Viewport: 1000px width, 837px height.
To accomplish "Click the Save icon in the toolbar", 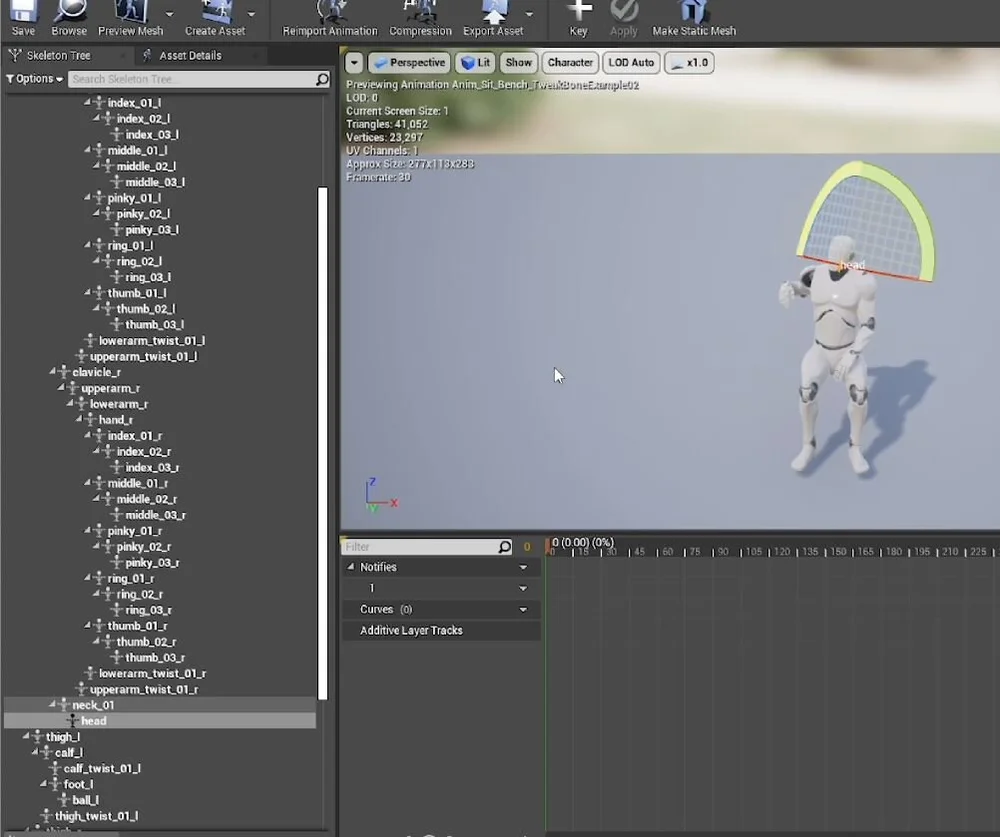I will click(x=22, y=17).
